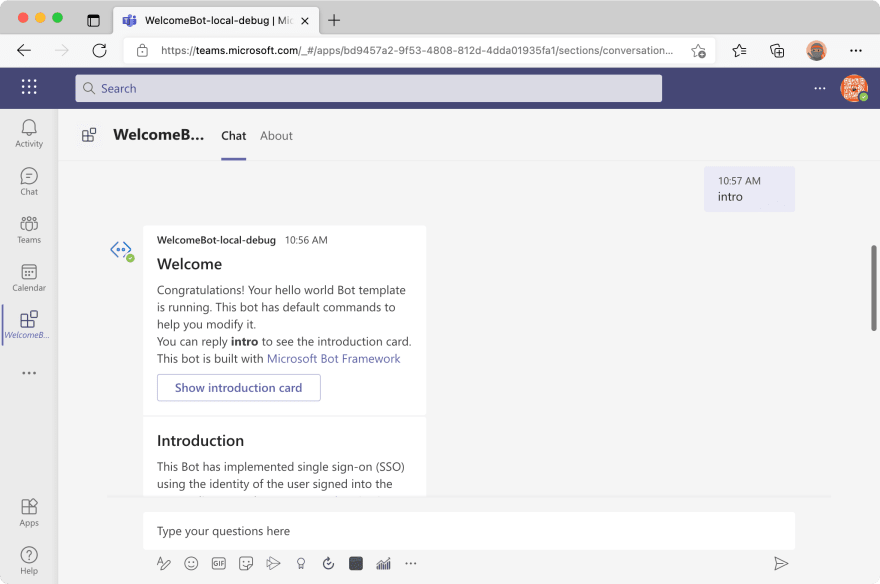Open Teams settings and more ellipsis
The height and width of the screenshot is (584, 880).
819,88
